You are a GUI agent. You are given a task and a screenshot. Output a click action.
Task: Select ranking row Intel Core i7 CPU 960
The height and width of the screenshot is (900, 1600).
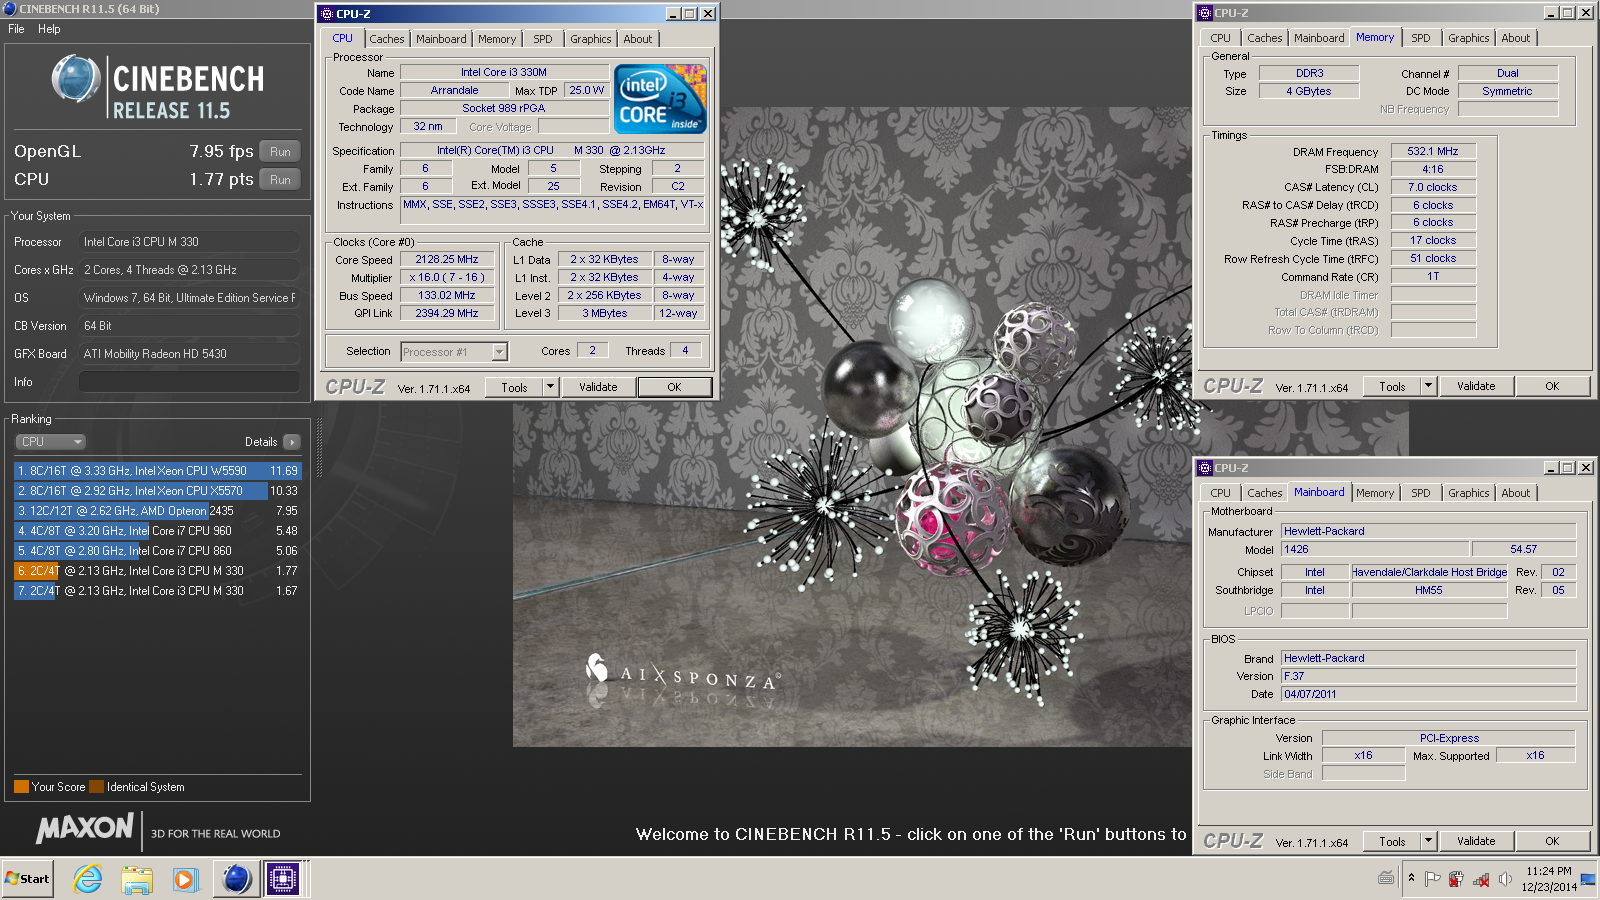point(158,531)
